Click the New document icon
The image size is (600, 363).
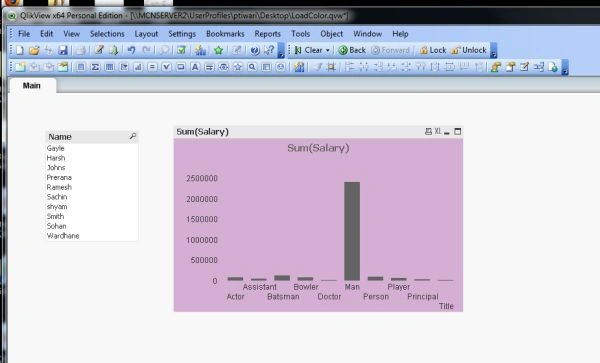point(20,50)
